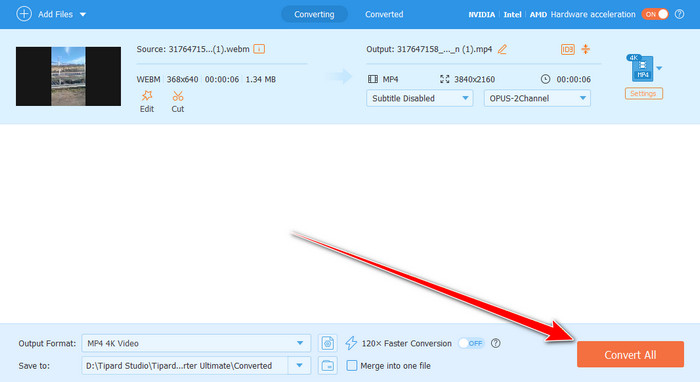Open the Cut scissors tool
This screenshot has width=700, height=382.
click(x=178, y=96)
